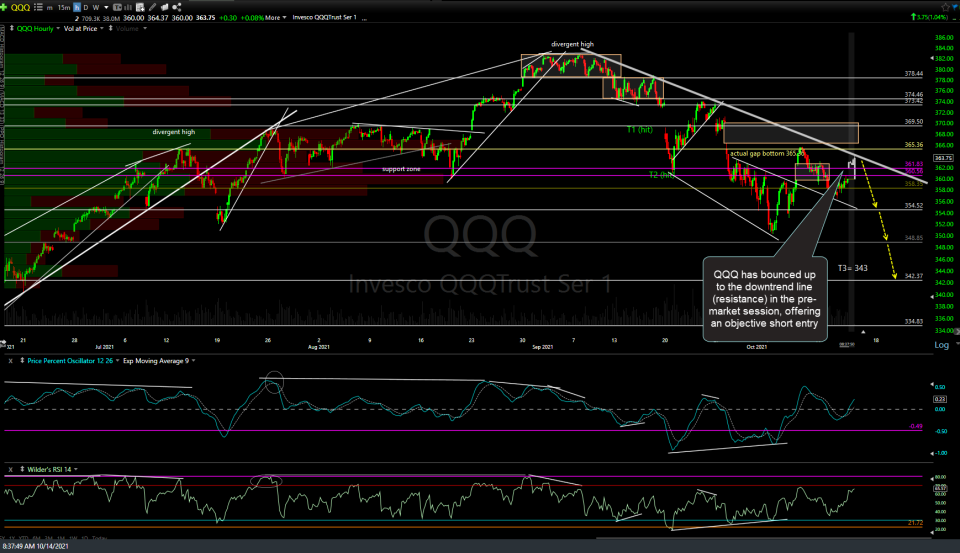Click the timestamp 8:37:49 AM 10/14/2021
The width and height of the screenshot is (960, 553).
click(x=36, y=546)
